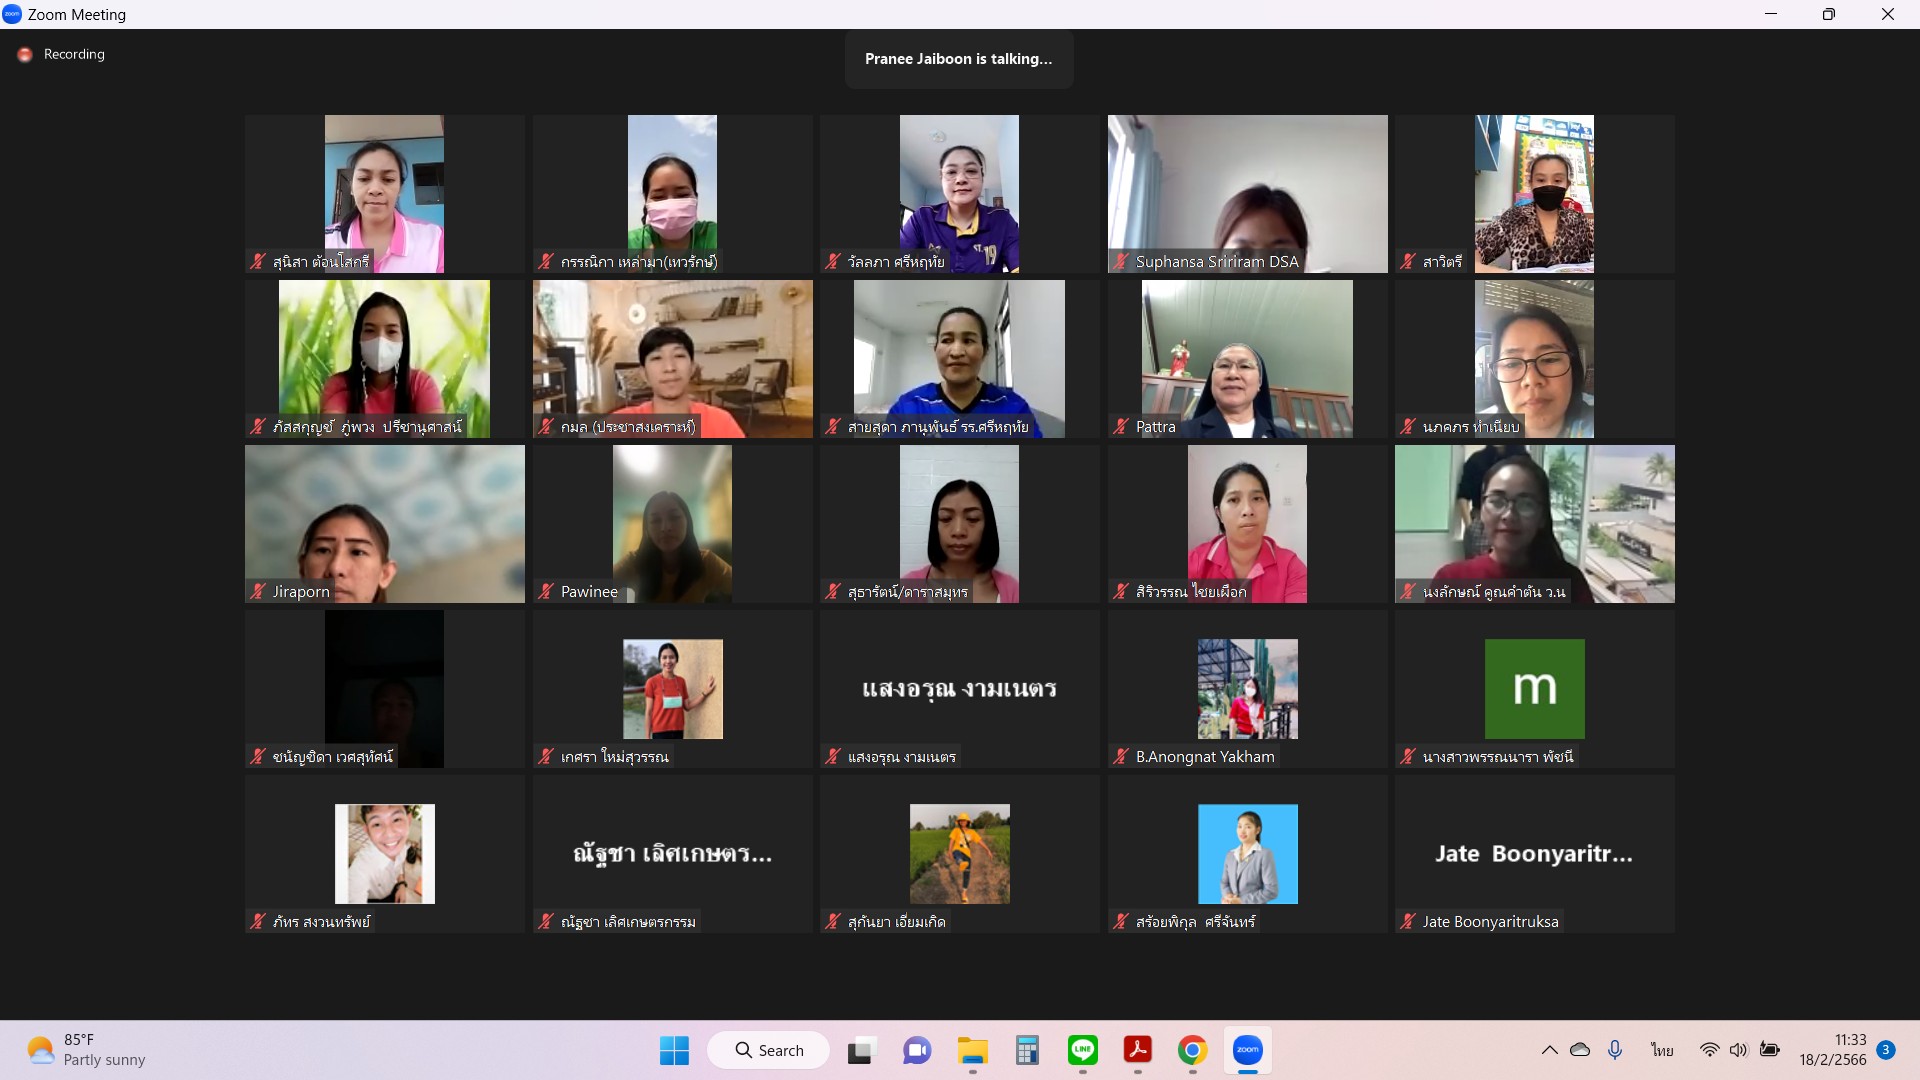Screen dimensions: 1920x1080
Task: Click the Zoom logo in title bar
Action: (x=13, y=14)
